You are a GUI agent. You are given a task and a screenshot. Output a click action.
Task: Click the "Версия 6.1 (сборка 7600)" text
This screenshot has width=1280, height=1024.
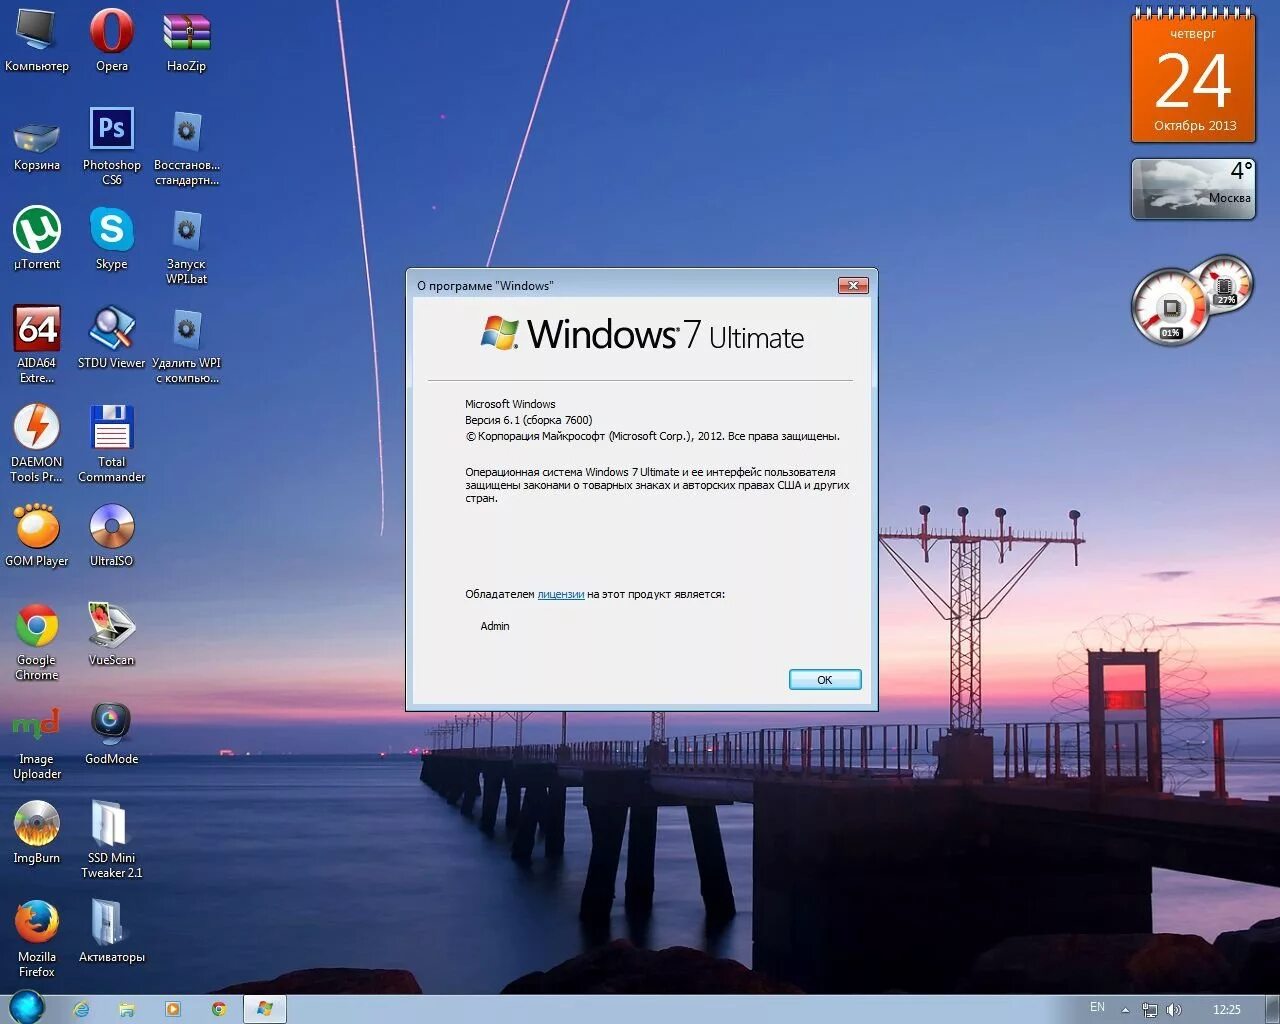529,420
